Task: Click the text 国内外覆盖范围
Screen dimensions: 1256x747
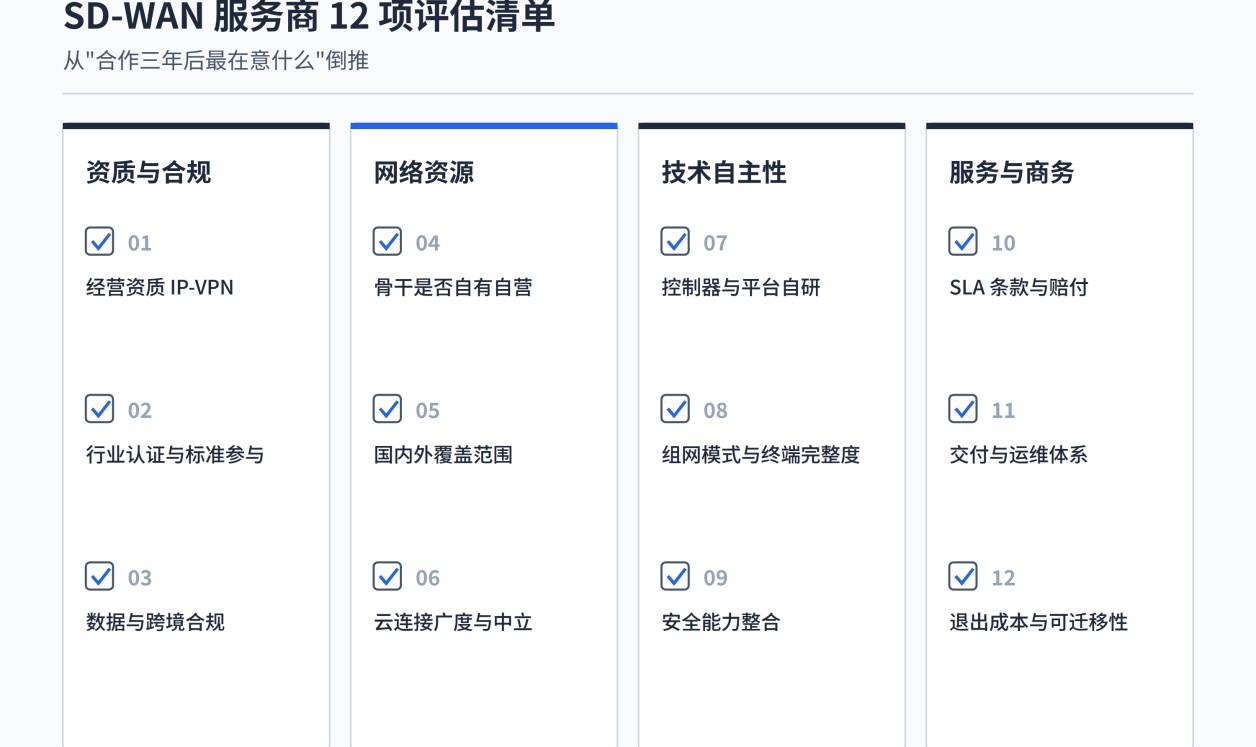Action: (443, 455)
